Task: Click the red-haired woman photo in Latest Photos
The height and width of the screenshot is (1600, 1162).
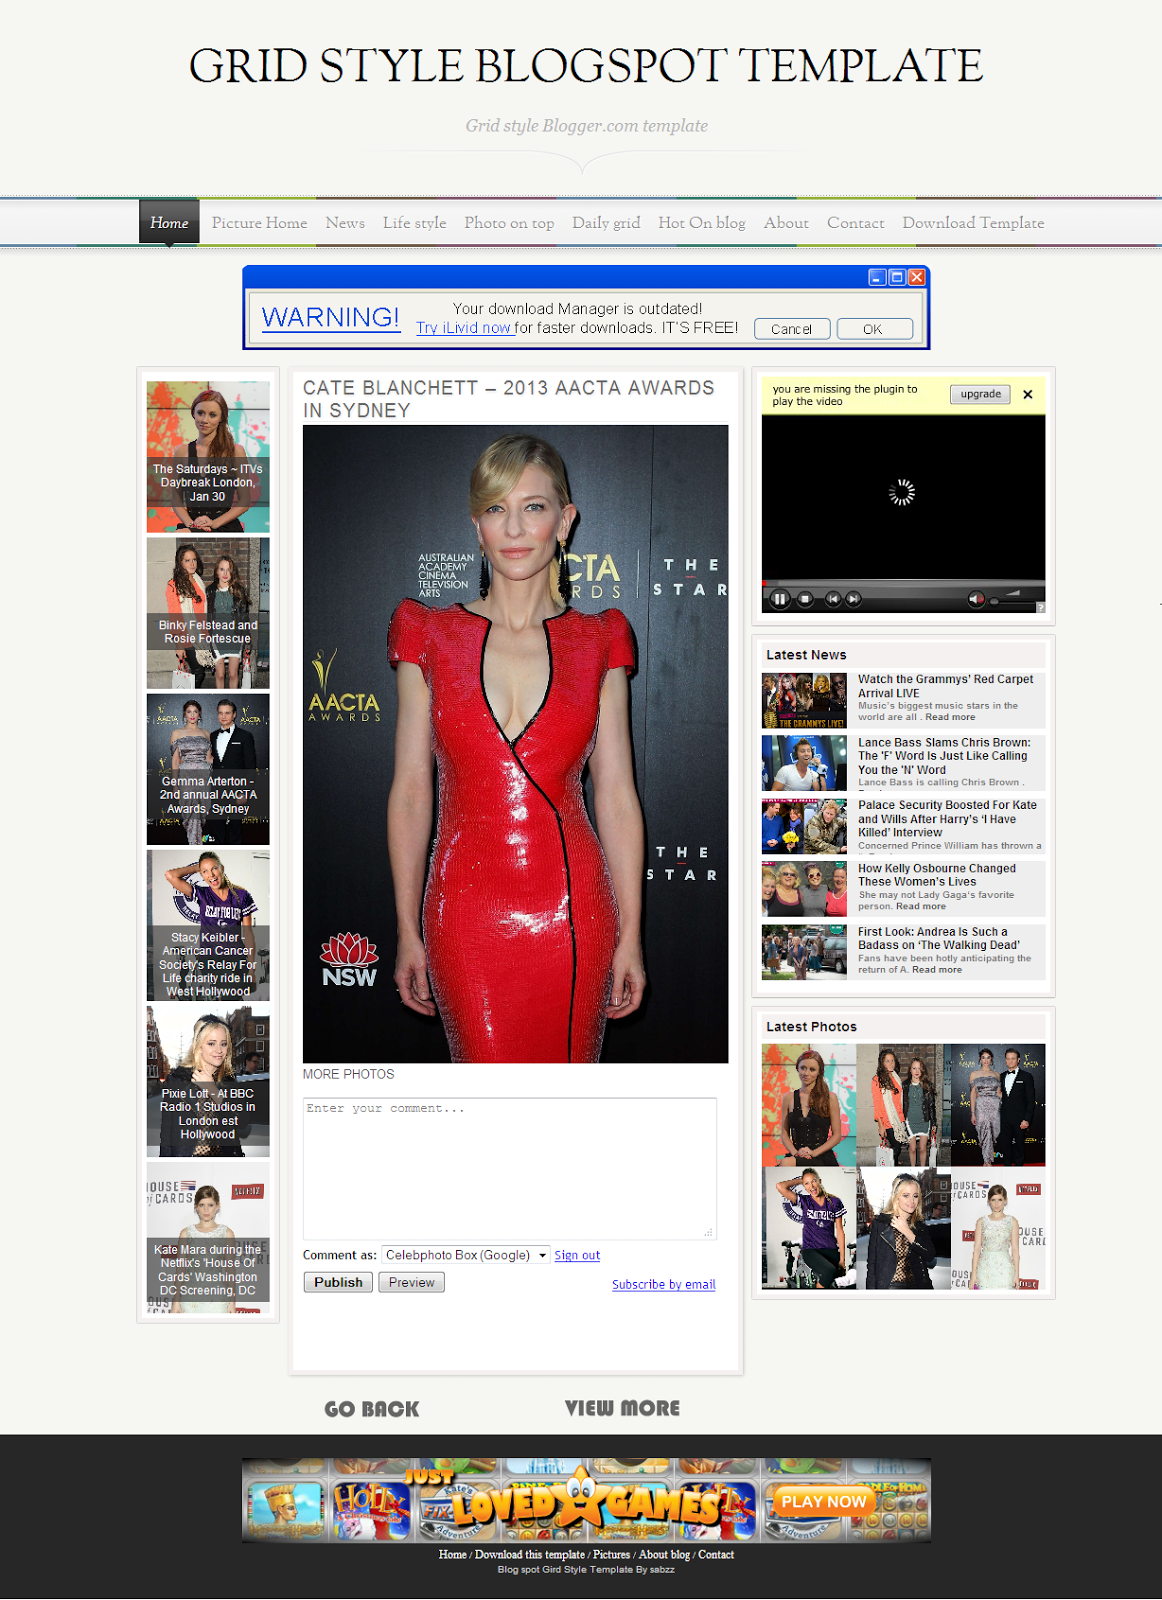Action: pos(808,1105)
